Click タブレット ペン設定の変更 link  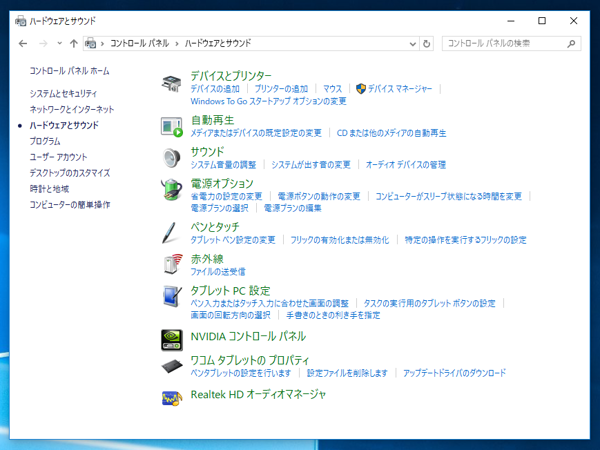[x=233, y=240]
